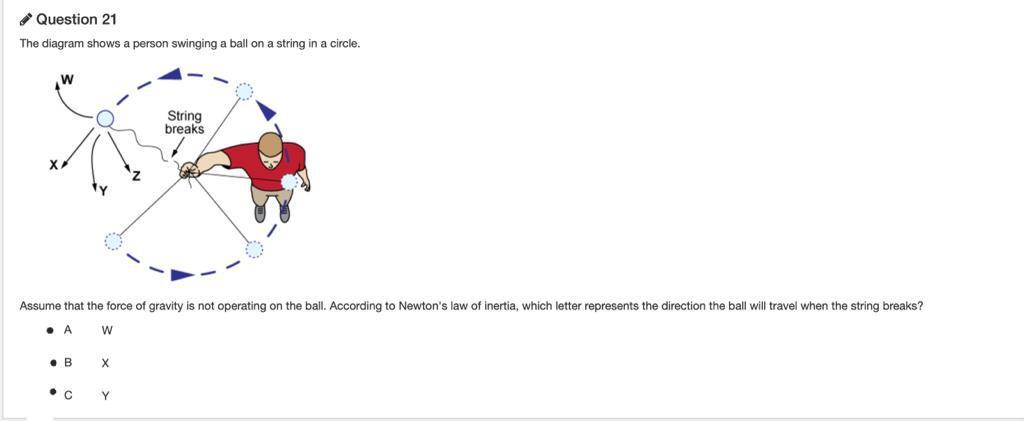1024x421 pixels.
Task: Click the blue arrowhead at circle bottom
Action: [182, 275]
